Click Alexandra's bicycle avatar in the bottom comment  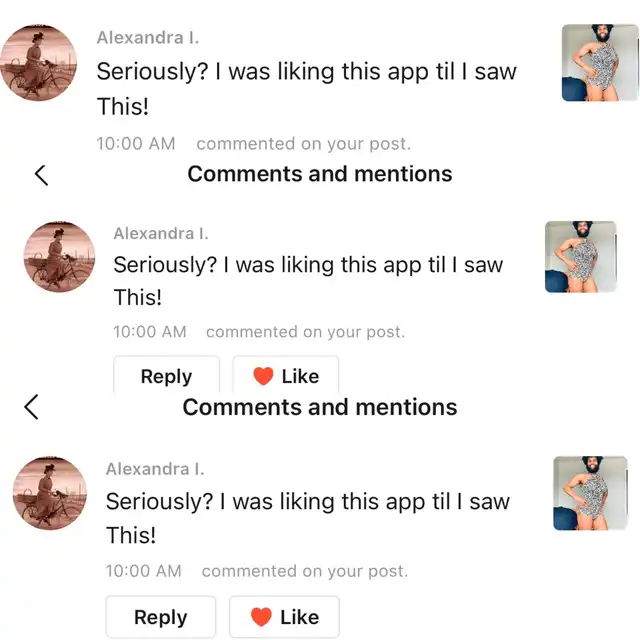[49, 493]
